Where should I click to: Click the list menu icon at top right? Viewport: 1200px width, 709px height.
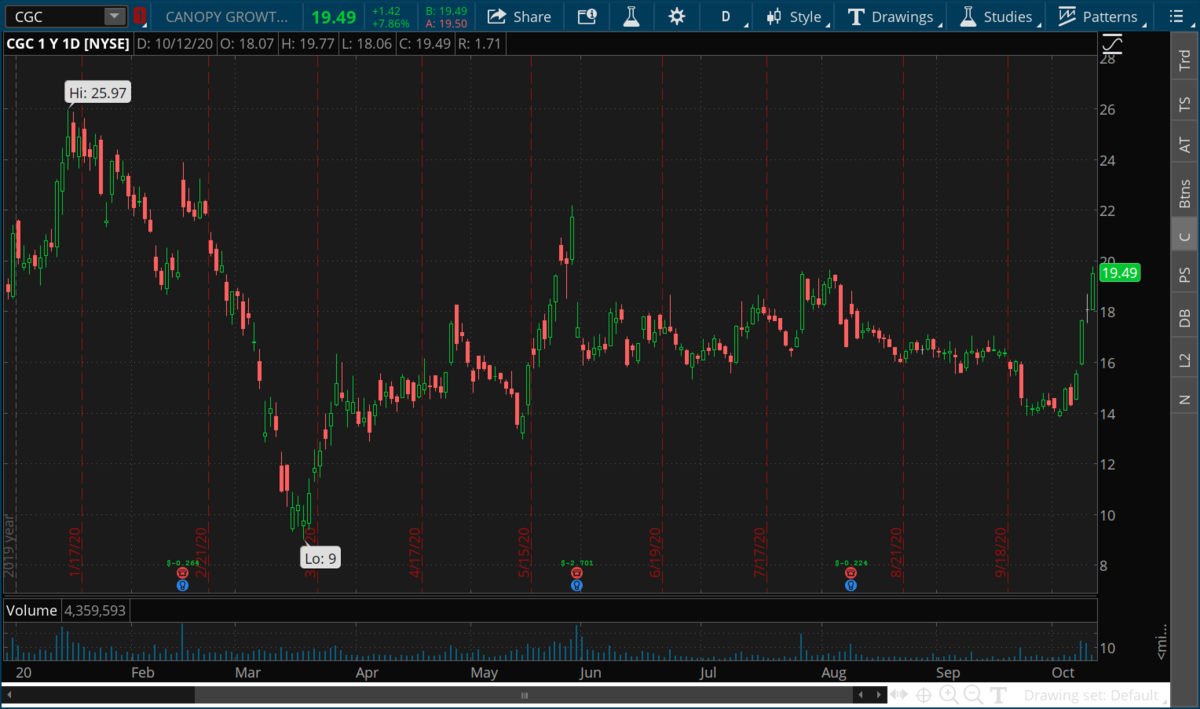click(x=1176, y=16)
